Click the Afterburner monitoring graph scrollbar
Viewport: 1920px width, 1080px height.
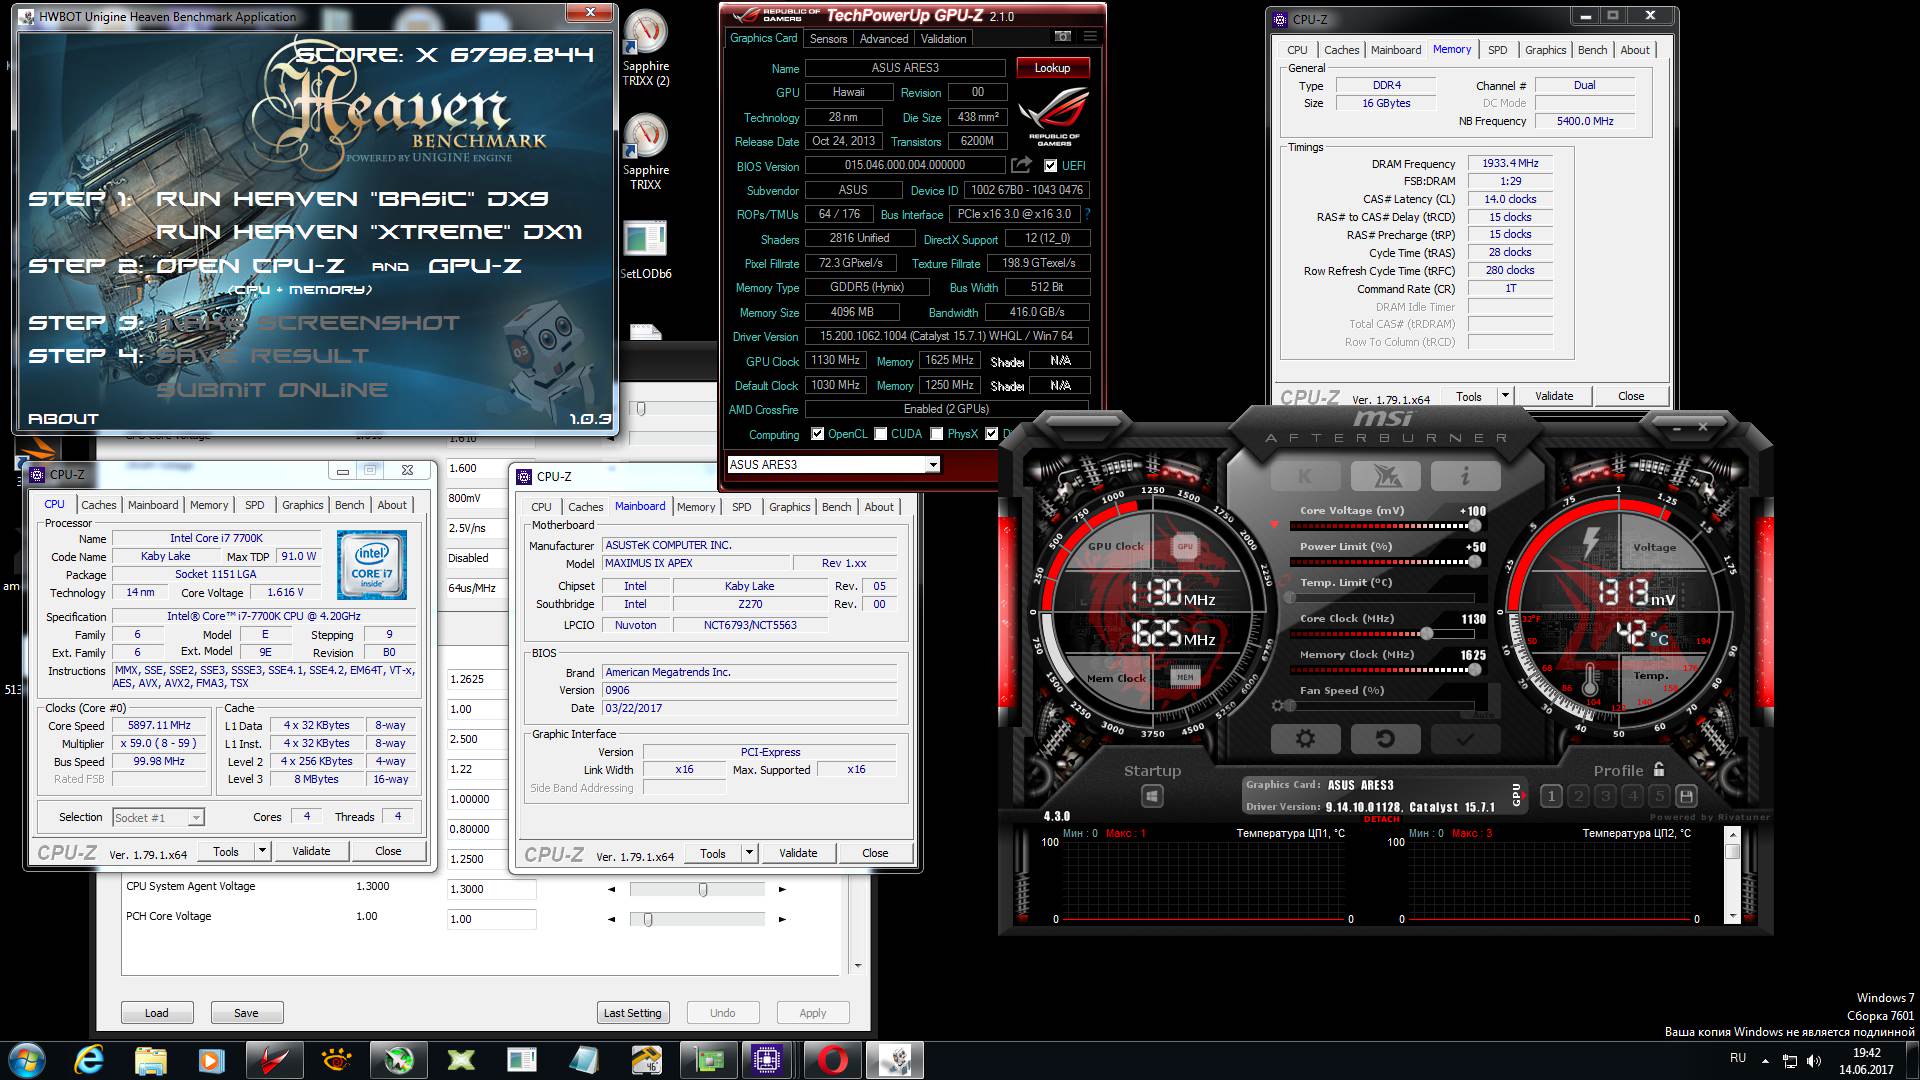click(1732, 875)
